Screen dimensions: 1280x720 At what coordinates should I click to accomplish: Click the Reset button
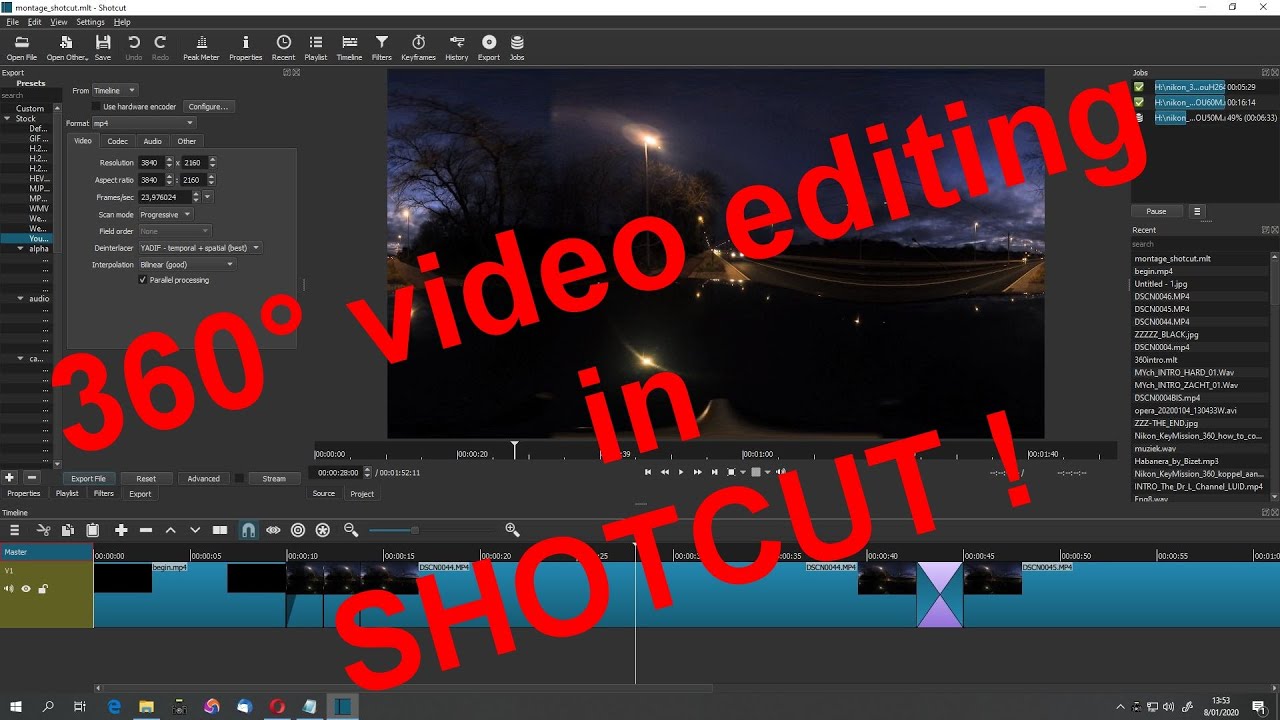(x=146, y=478)
